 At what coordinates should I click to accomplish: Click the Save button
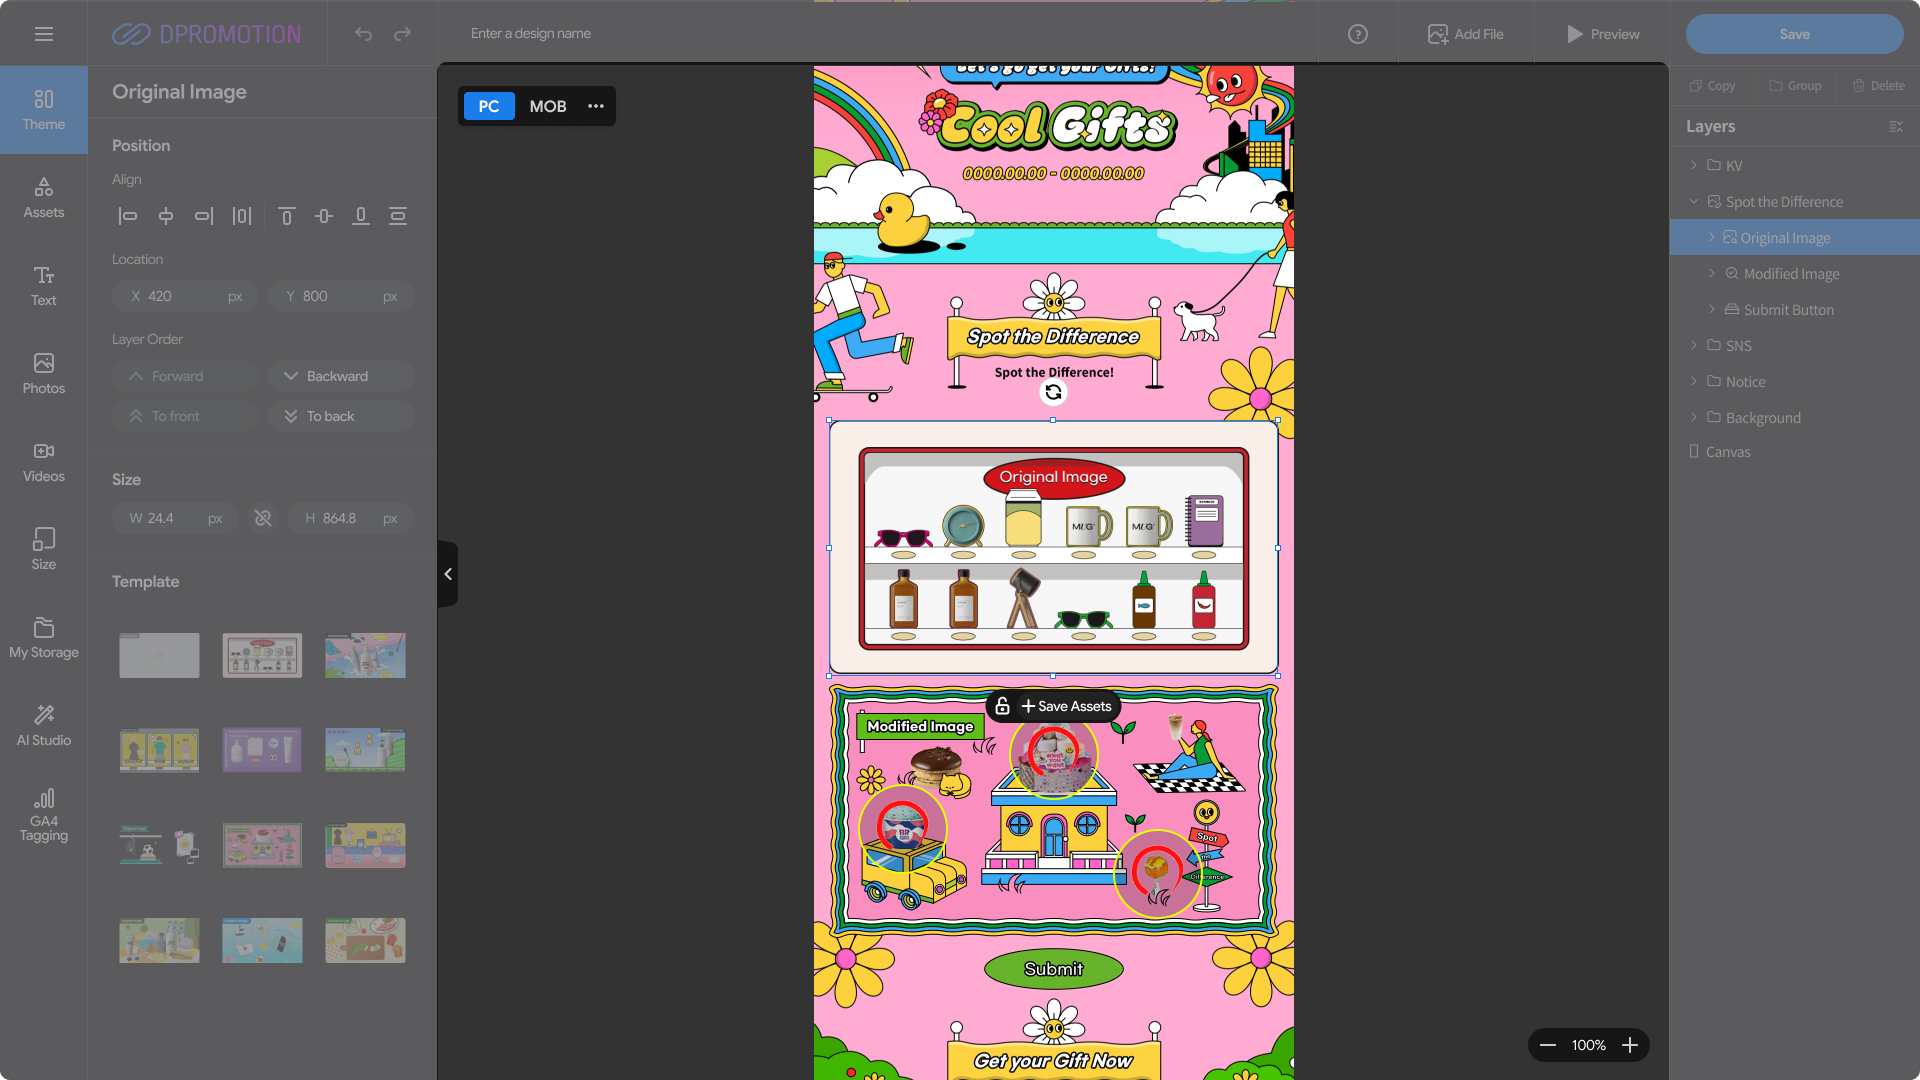pos(1794,34)
